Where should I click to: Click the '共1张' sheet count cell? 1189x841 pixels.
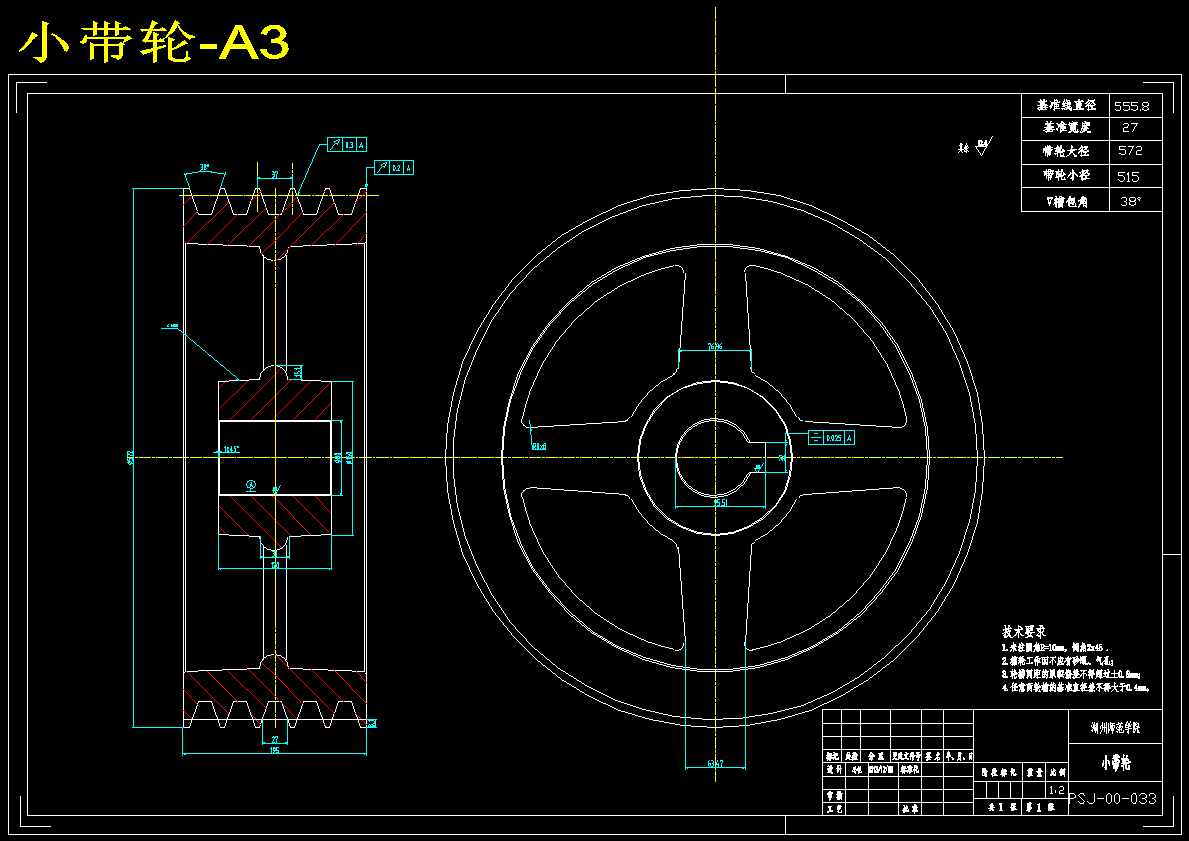1001,808
